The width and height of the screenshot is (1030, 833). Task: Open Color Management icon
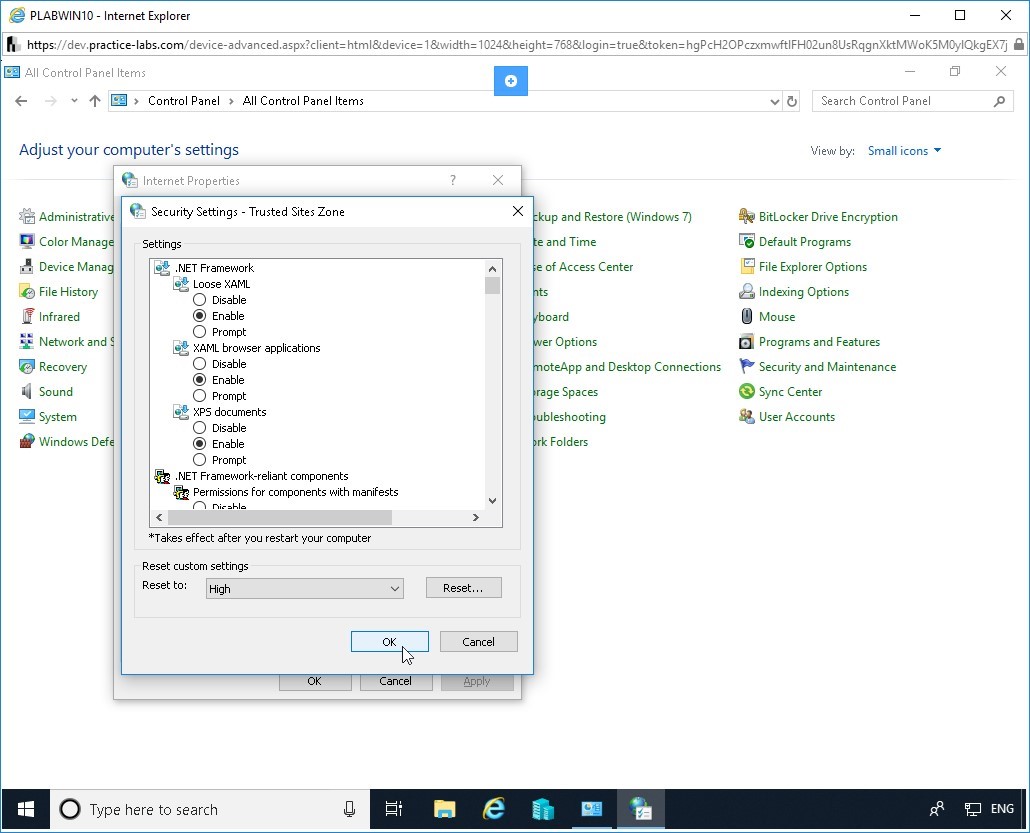click(27, 241)
